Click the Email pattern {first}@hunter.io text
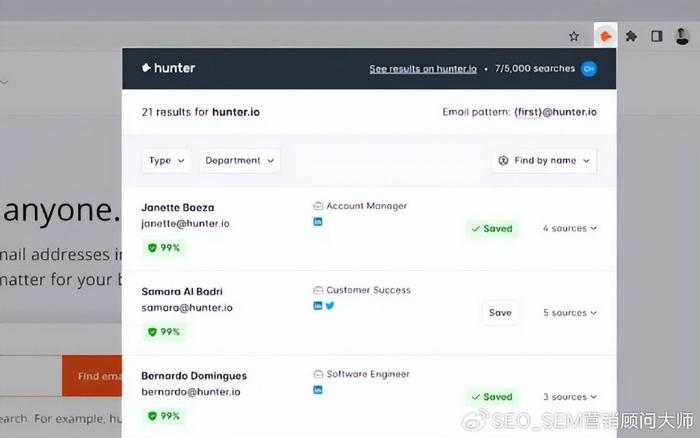The width and height of the screenshot is (700, 438). (x=519, y=112)
